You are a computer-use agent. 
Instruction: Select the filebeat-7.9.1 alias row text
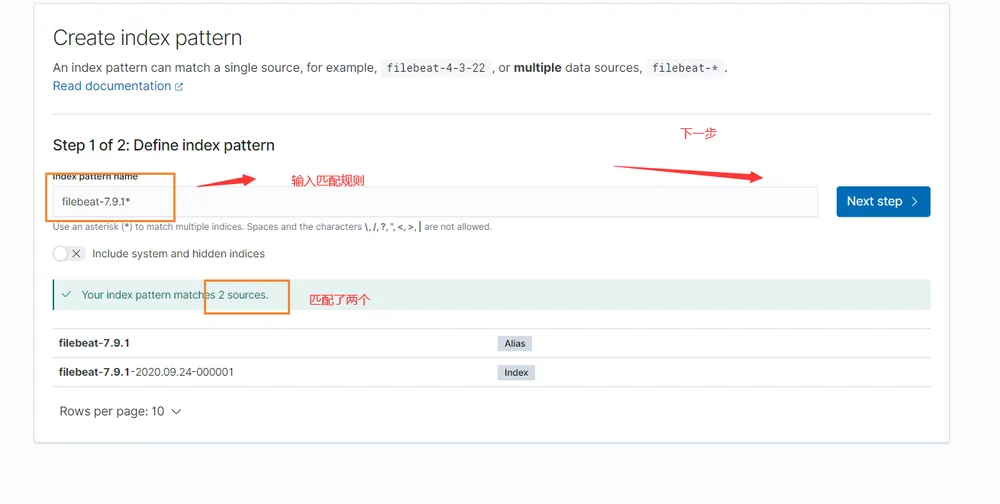94,343
